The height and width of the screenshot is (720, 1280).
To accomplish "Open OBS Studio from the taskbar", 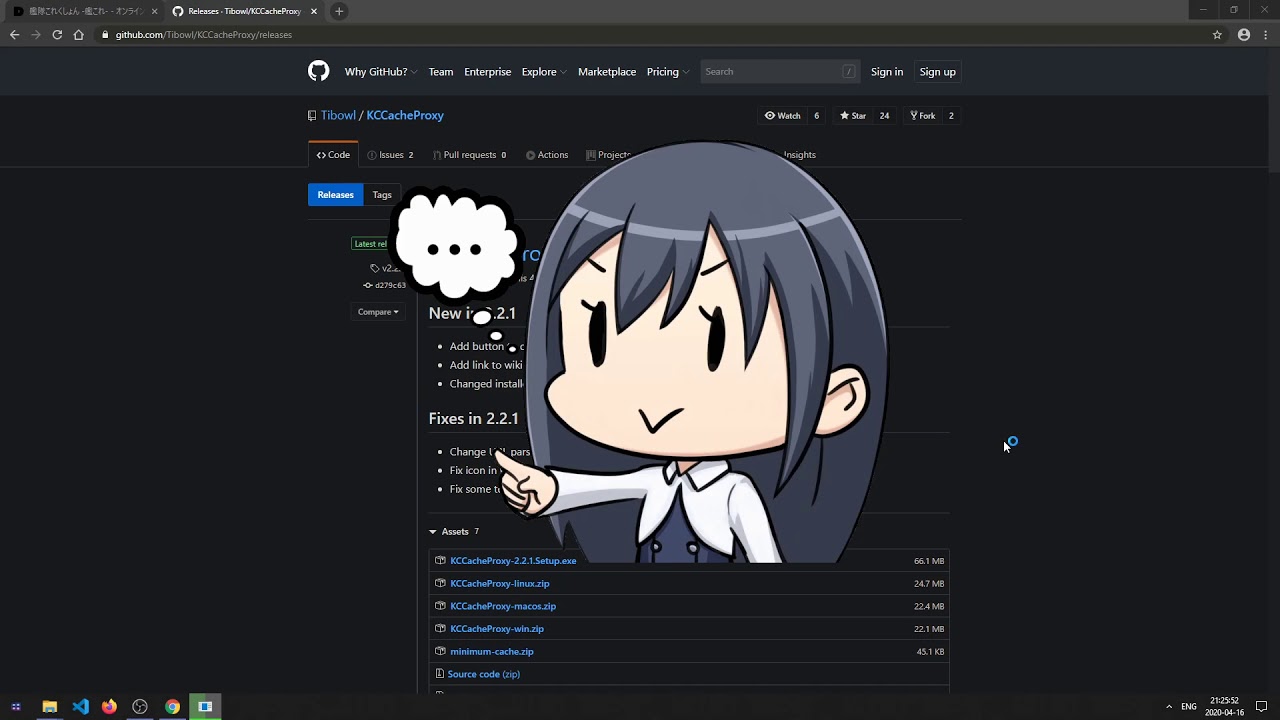I will coord(140,707).
